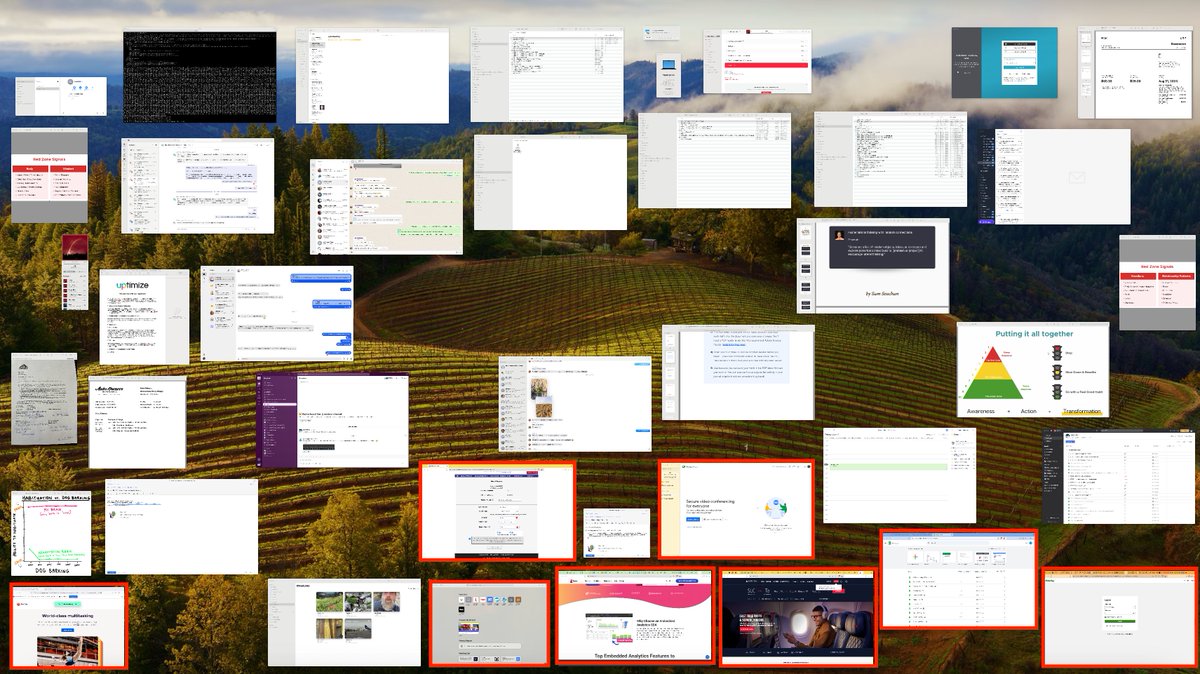Select the small window showing a laptop icon
Image resolution: width=1200 pixels, height=674 pixels.
click(669, 75)
